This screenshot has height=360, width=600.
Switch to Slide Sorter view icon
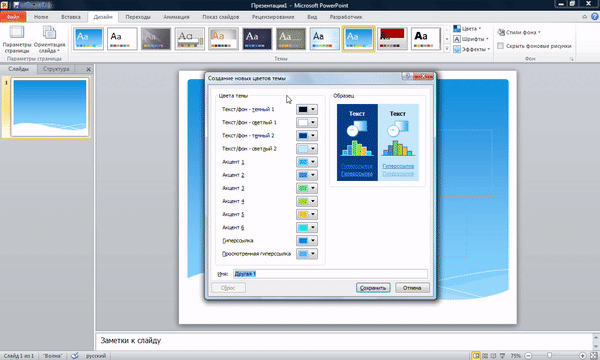485,356
